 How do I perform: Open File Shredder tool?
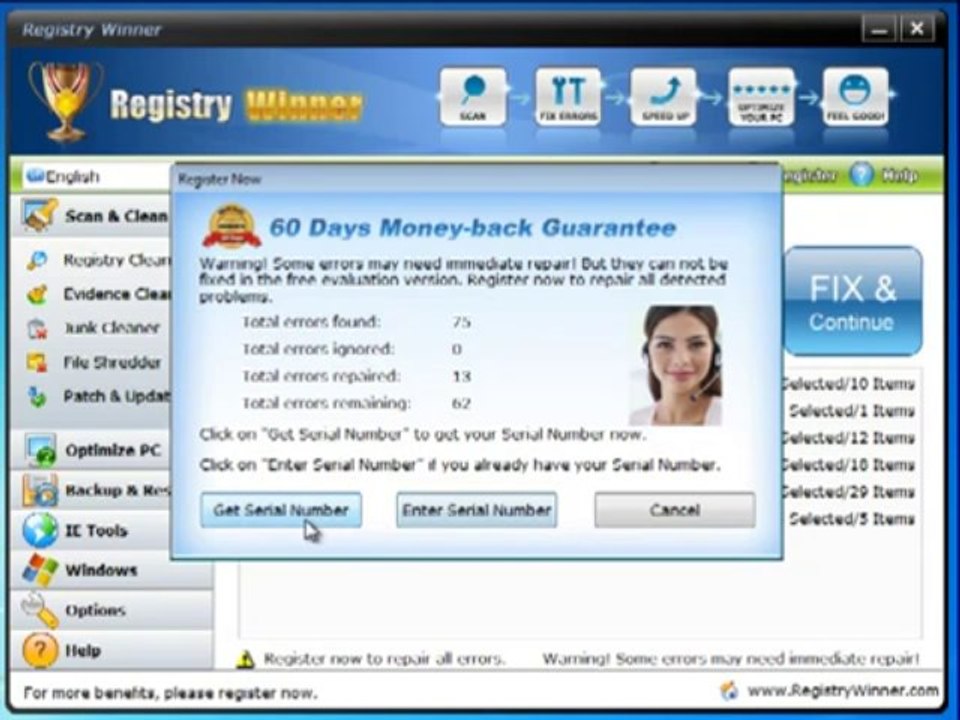click(x=112, y=362)
